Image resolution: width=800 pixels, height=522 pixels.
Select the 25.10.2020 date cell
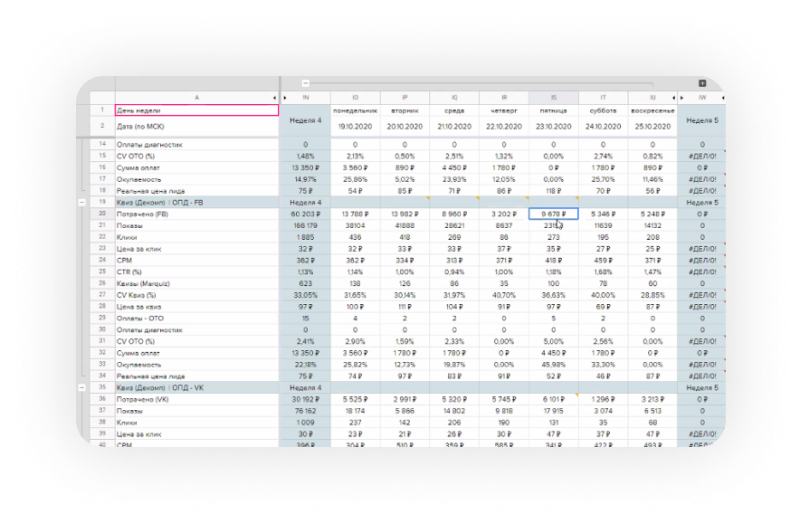653,127
